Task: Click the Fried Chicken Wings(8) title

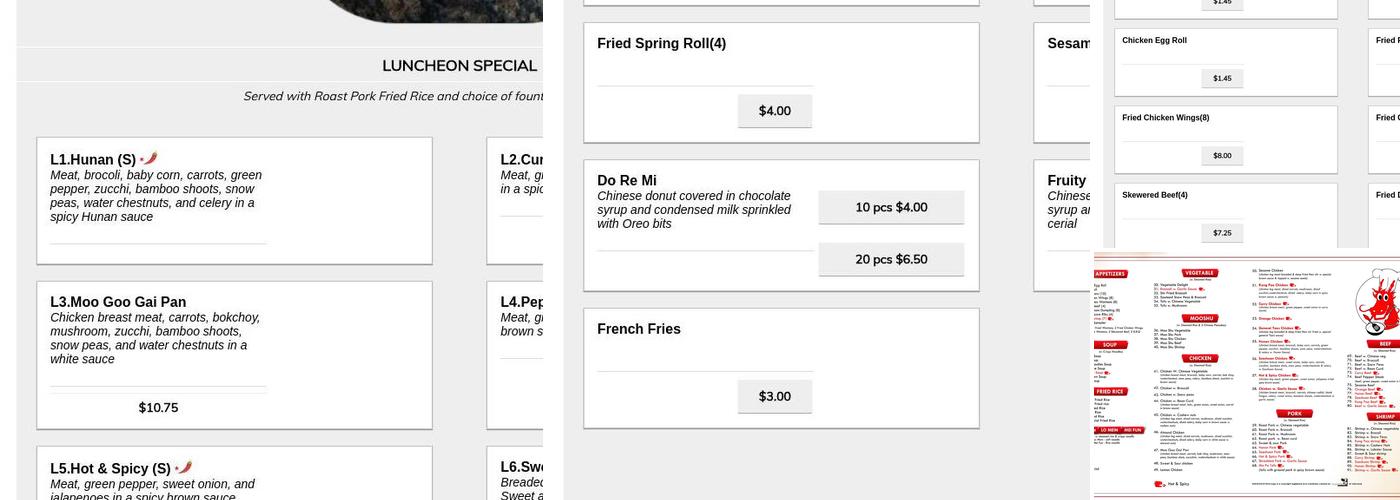Action: tap(1165, 118)
